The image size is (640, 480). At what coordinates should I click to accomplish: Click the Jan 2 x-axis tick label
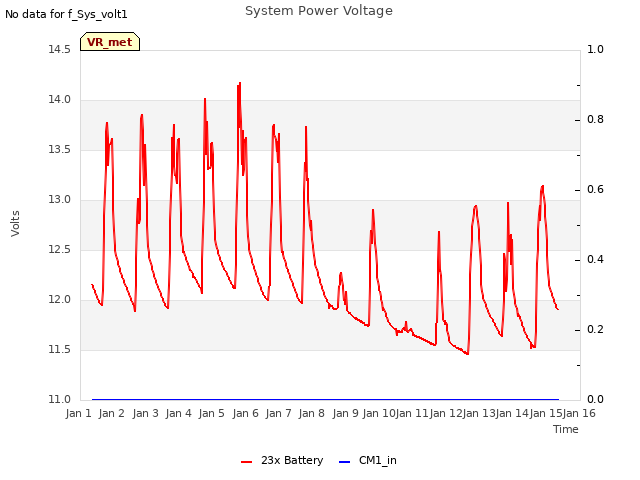111,413
